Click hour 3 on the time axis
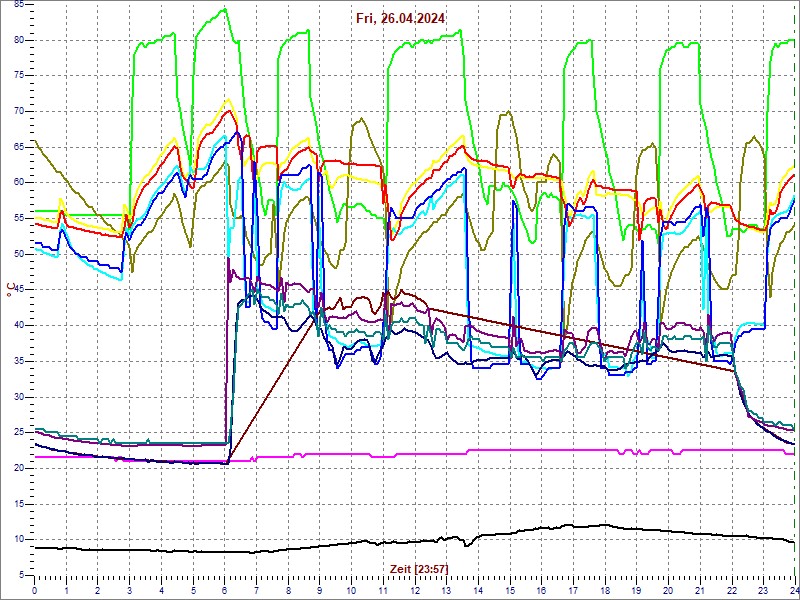 [x=129, y=590]
